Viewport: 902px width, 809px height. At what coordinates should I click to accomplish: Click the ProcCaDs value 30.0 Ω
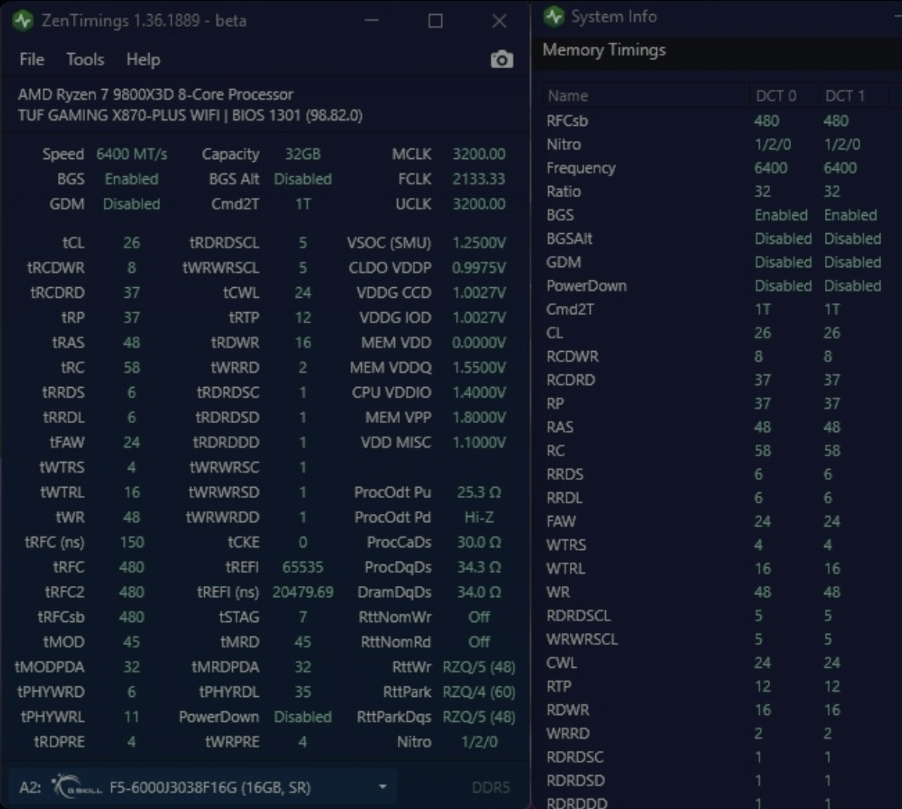(x=479, y=542)
